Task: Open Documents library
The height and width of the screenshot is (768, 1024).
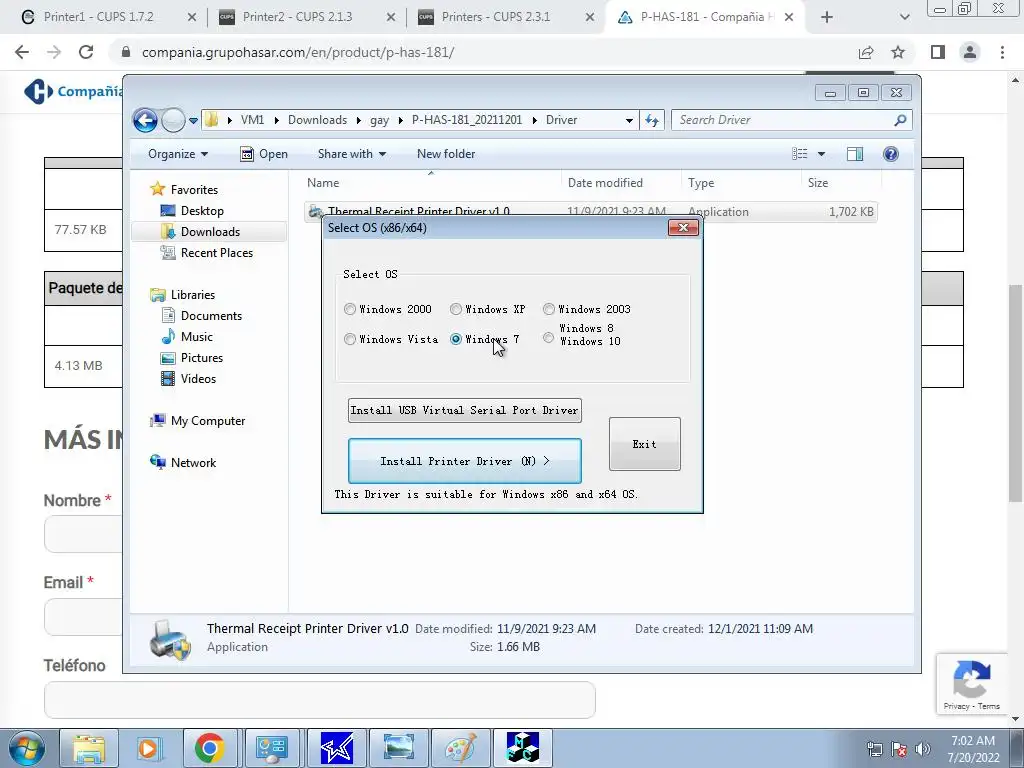Action: (x=211, y=316)
